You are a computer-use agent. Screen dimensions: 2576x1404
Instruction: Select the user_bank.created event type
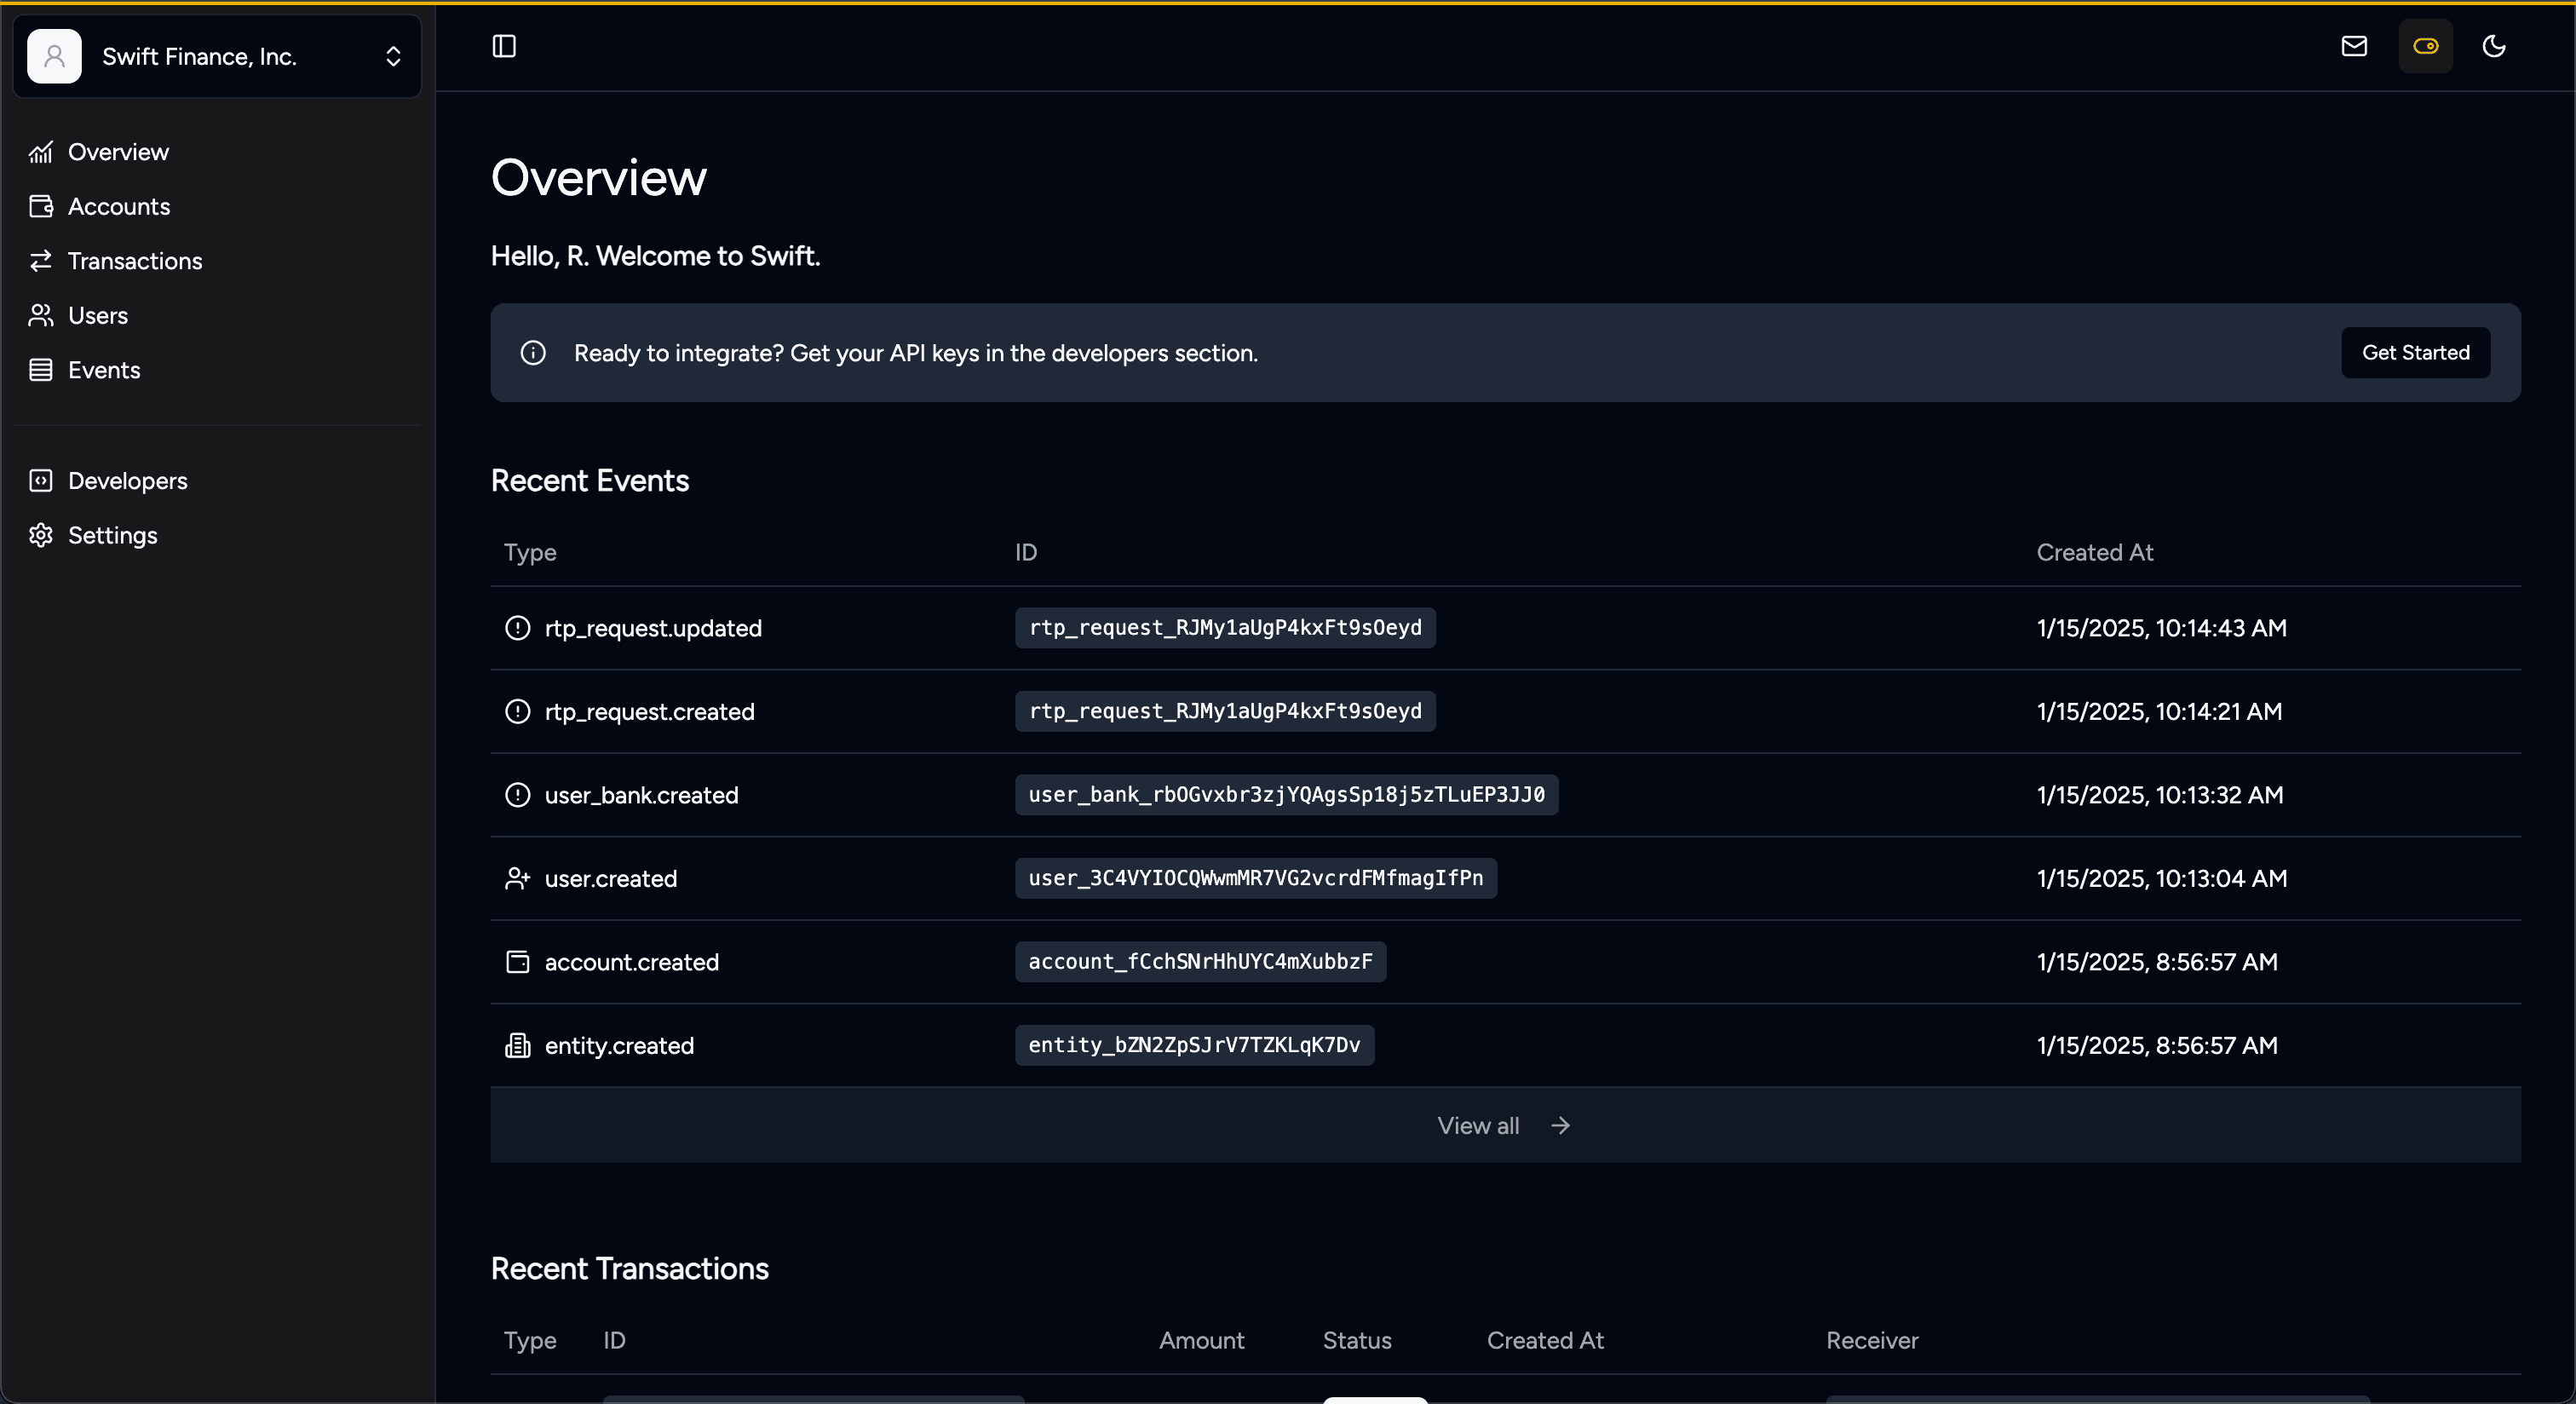(x=641, y=795)
